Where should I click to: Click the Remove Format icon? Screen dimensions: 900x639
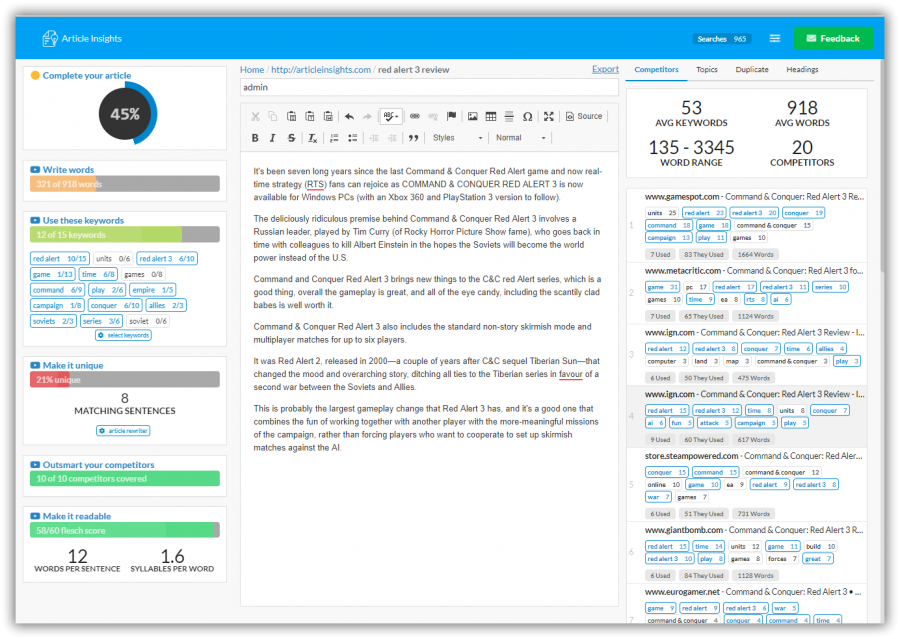pyautogui.click(x=312, y=138)
